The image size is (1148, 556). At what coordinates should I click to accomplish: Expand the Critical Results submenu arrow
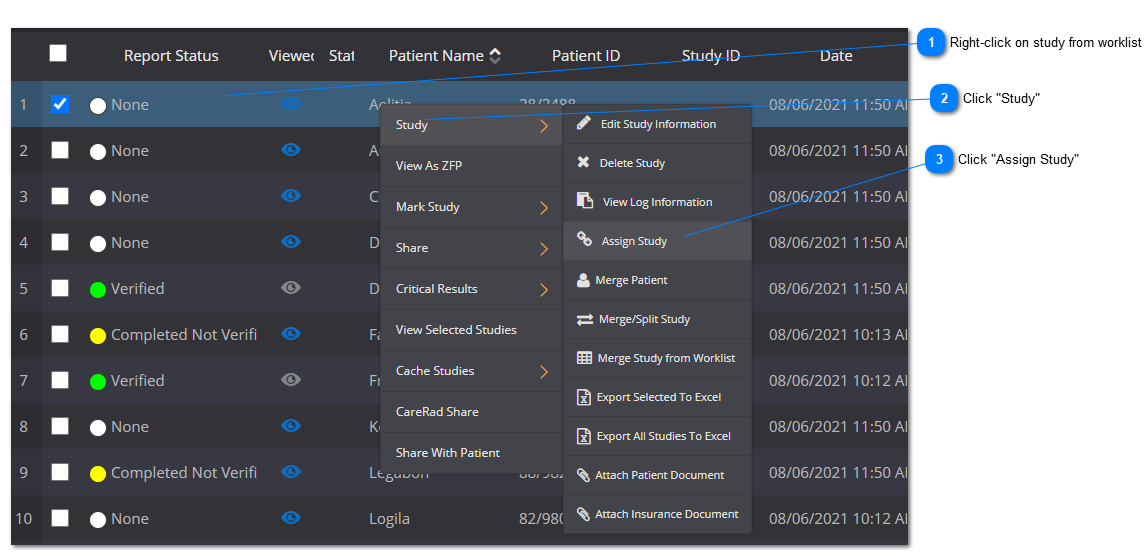click(x=544, y=290)
